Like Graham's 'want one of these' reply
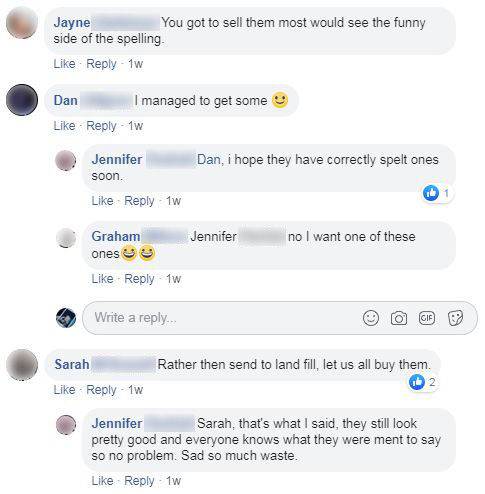The image size is (485, 494). pos(102,279)
